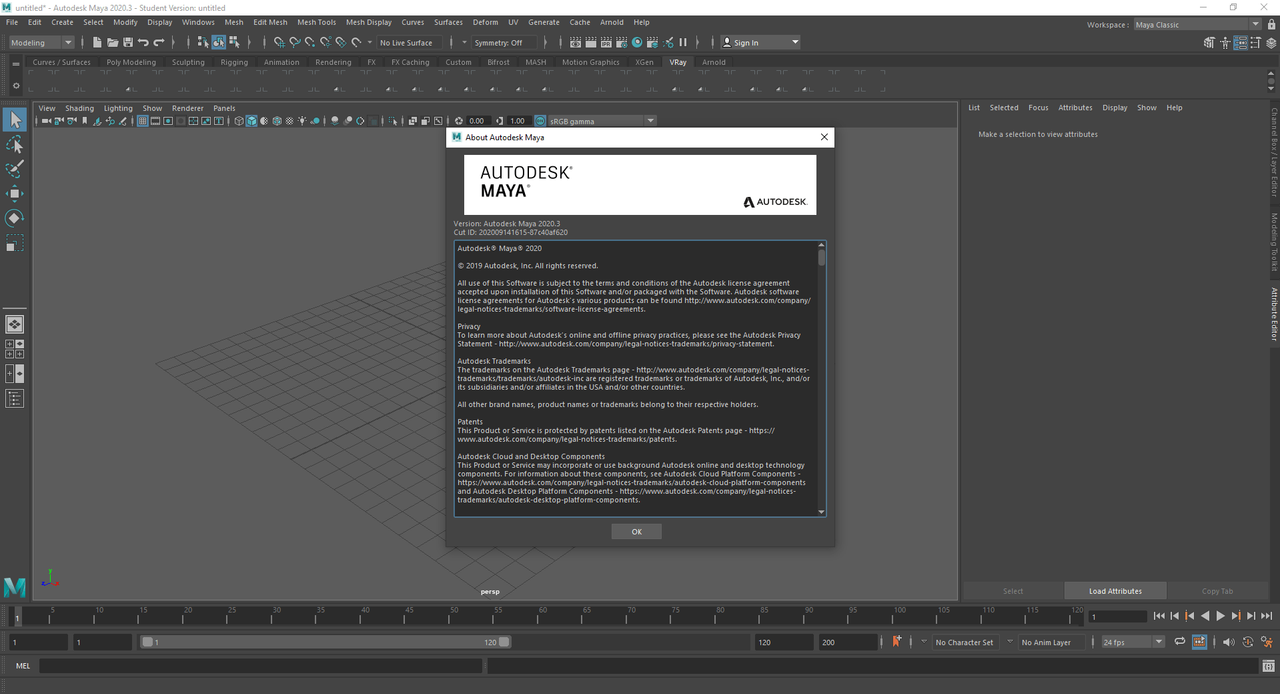Open the Modeling menu set dropdown
Viewport: 1280px width, 694px height.
point(42,42)
